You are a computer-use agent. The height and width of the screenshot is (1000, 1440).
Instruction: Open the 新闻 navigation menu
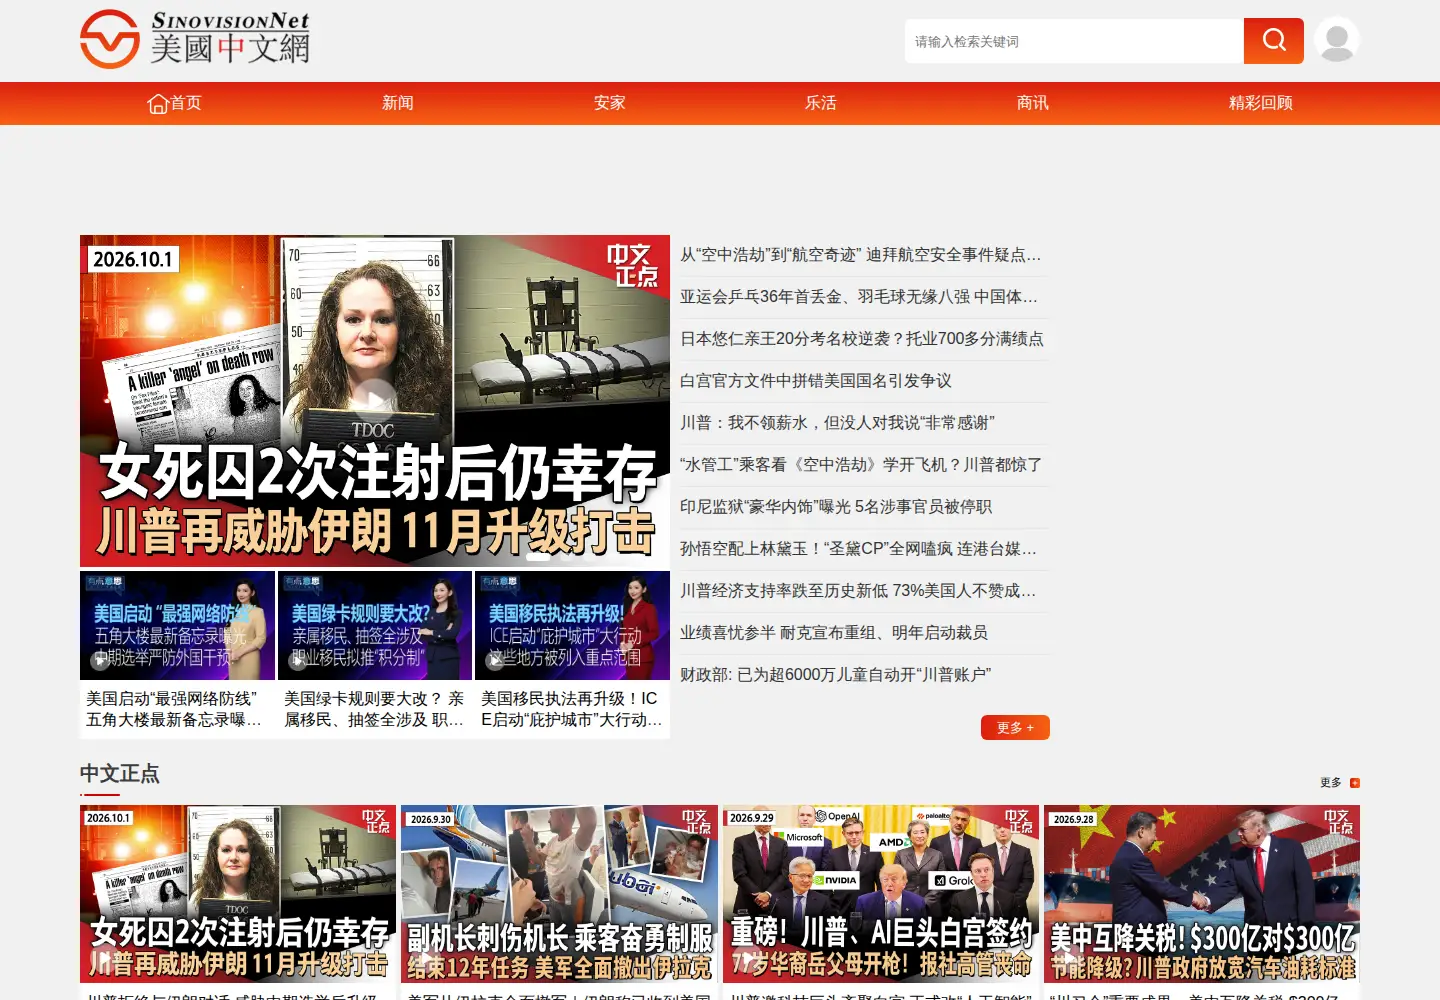point(398,103)
